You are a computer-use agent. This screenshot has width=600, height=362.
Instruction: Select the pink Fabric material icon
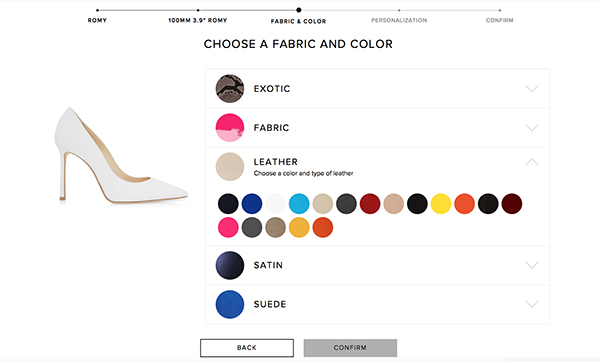point(230,127)
